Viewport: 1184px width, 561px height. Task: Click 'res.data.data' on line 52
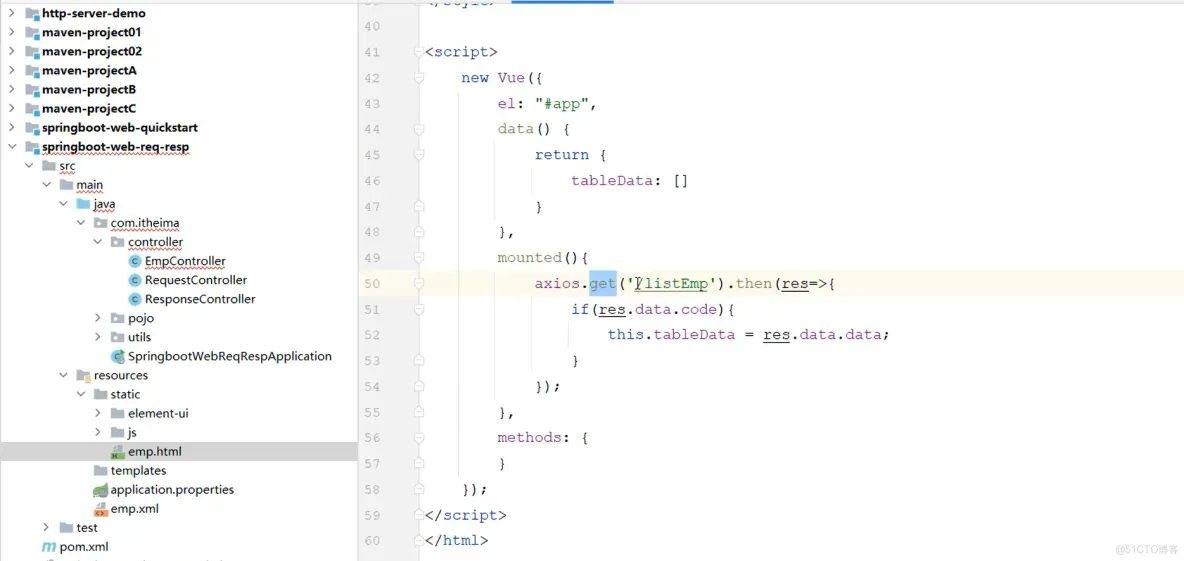[x=822, y=334]
